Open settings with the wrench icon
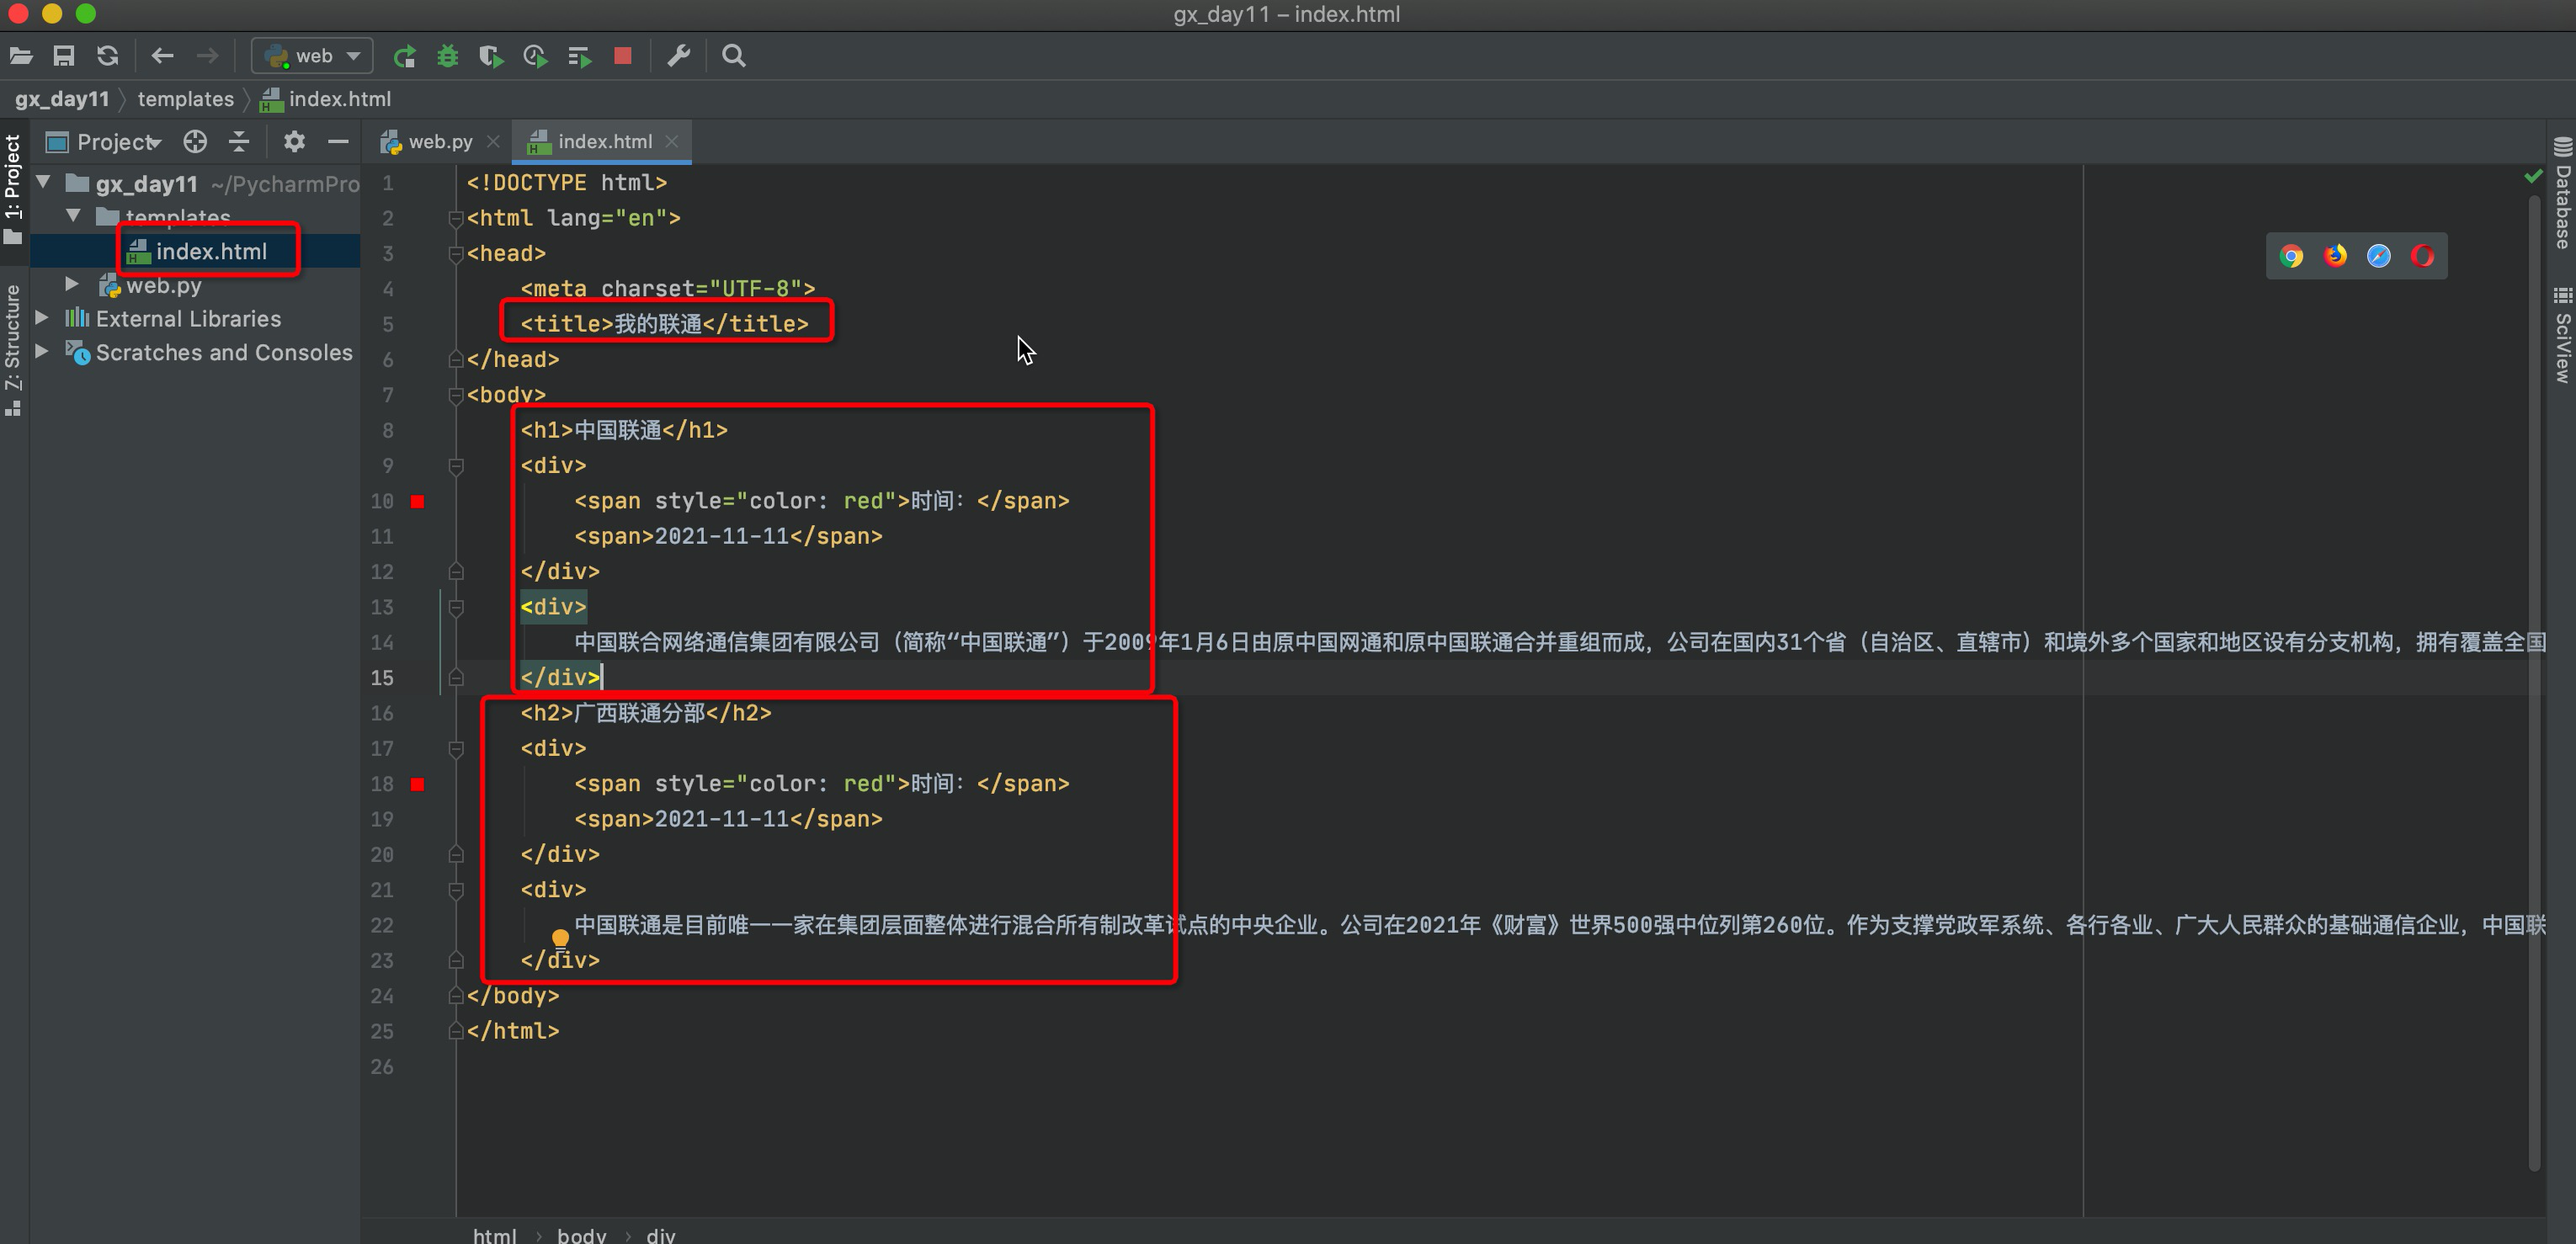This screenshot has width=2576, height=1244. tap(679, 56)
